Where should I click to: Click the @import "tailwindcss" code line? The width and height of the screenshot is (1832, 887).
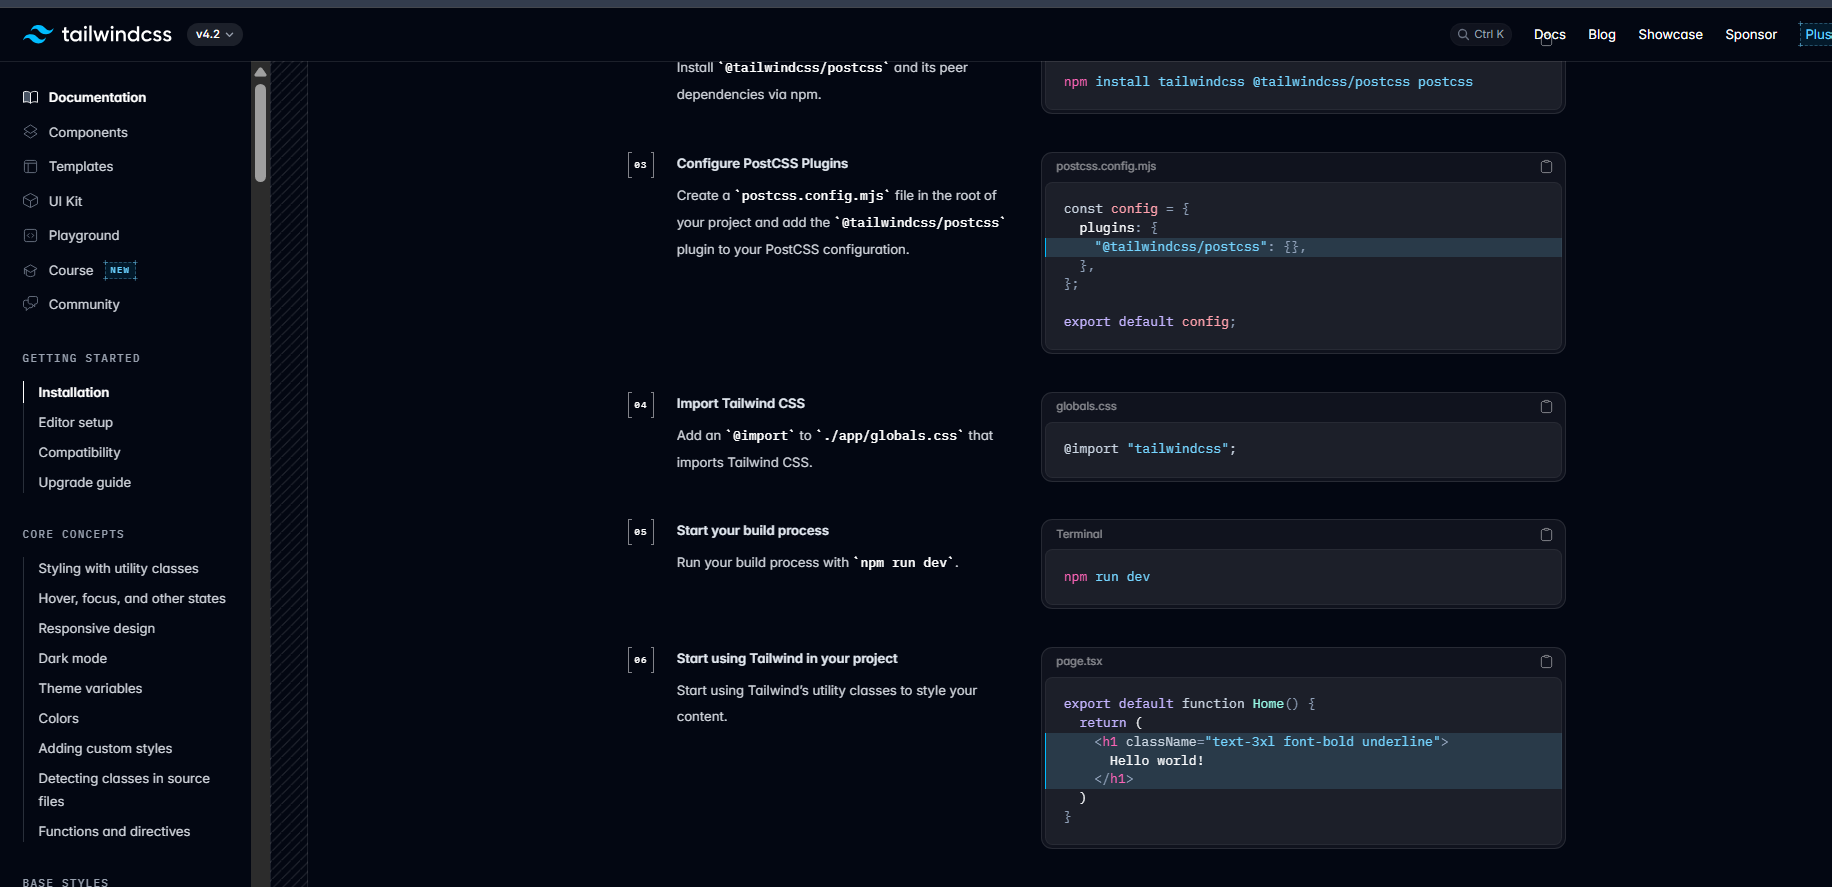(1149, 449)
